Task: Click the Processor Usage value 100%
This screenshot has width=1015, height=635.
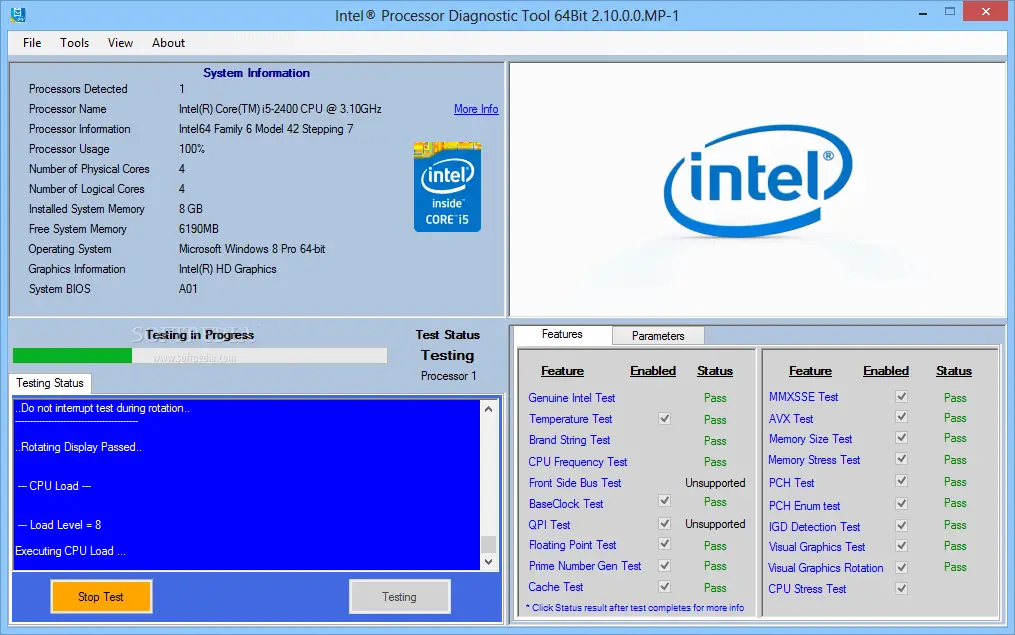Action: [x=192, y=149]
